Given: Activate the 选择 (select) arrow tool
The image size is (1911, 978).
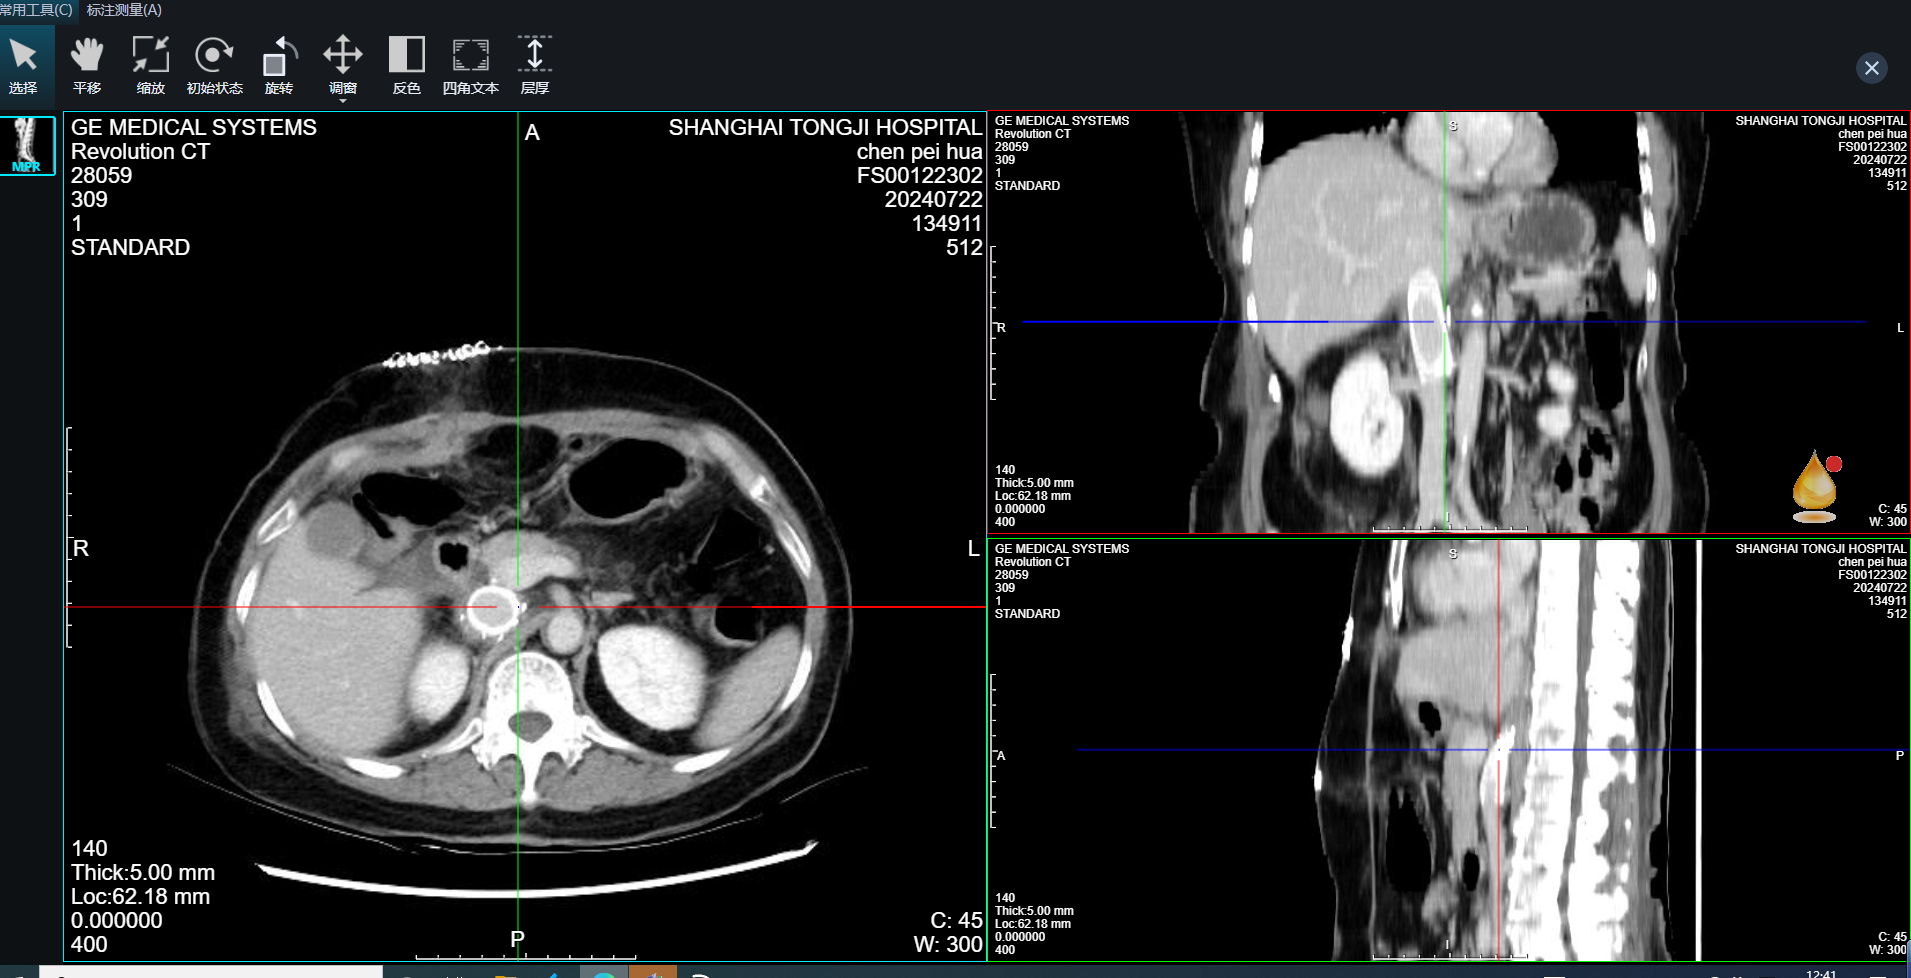Looking at the screenshot, I should 23,66.
